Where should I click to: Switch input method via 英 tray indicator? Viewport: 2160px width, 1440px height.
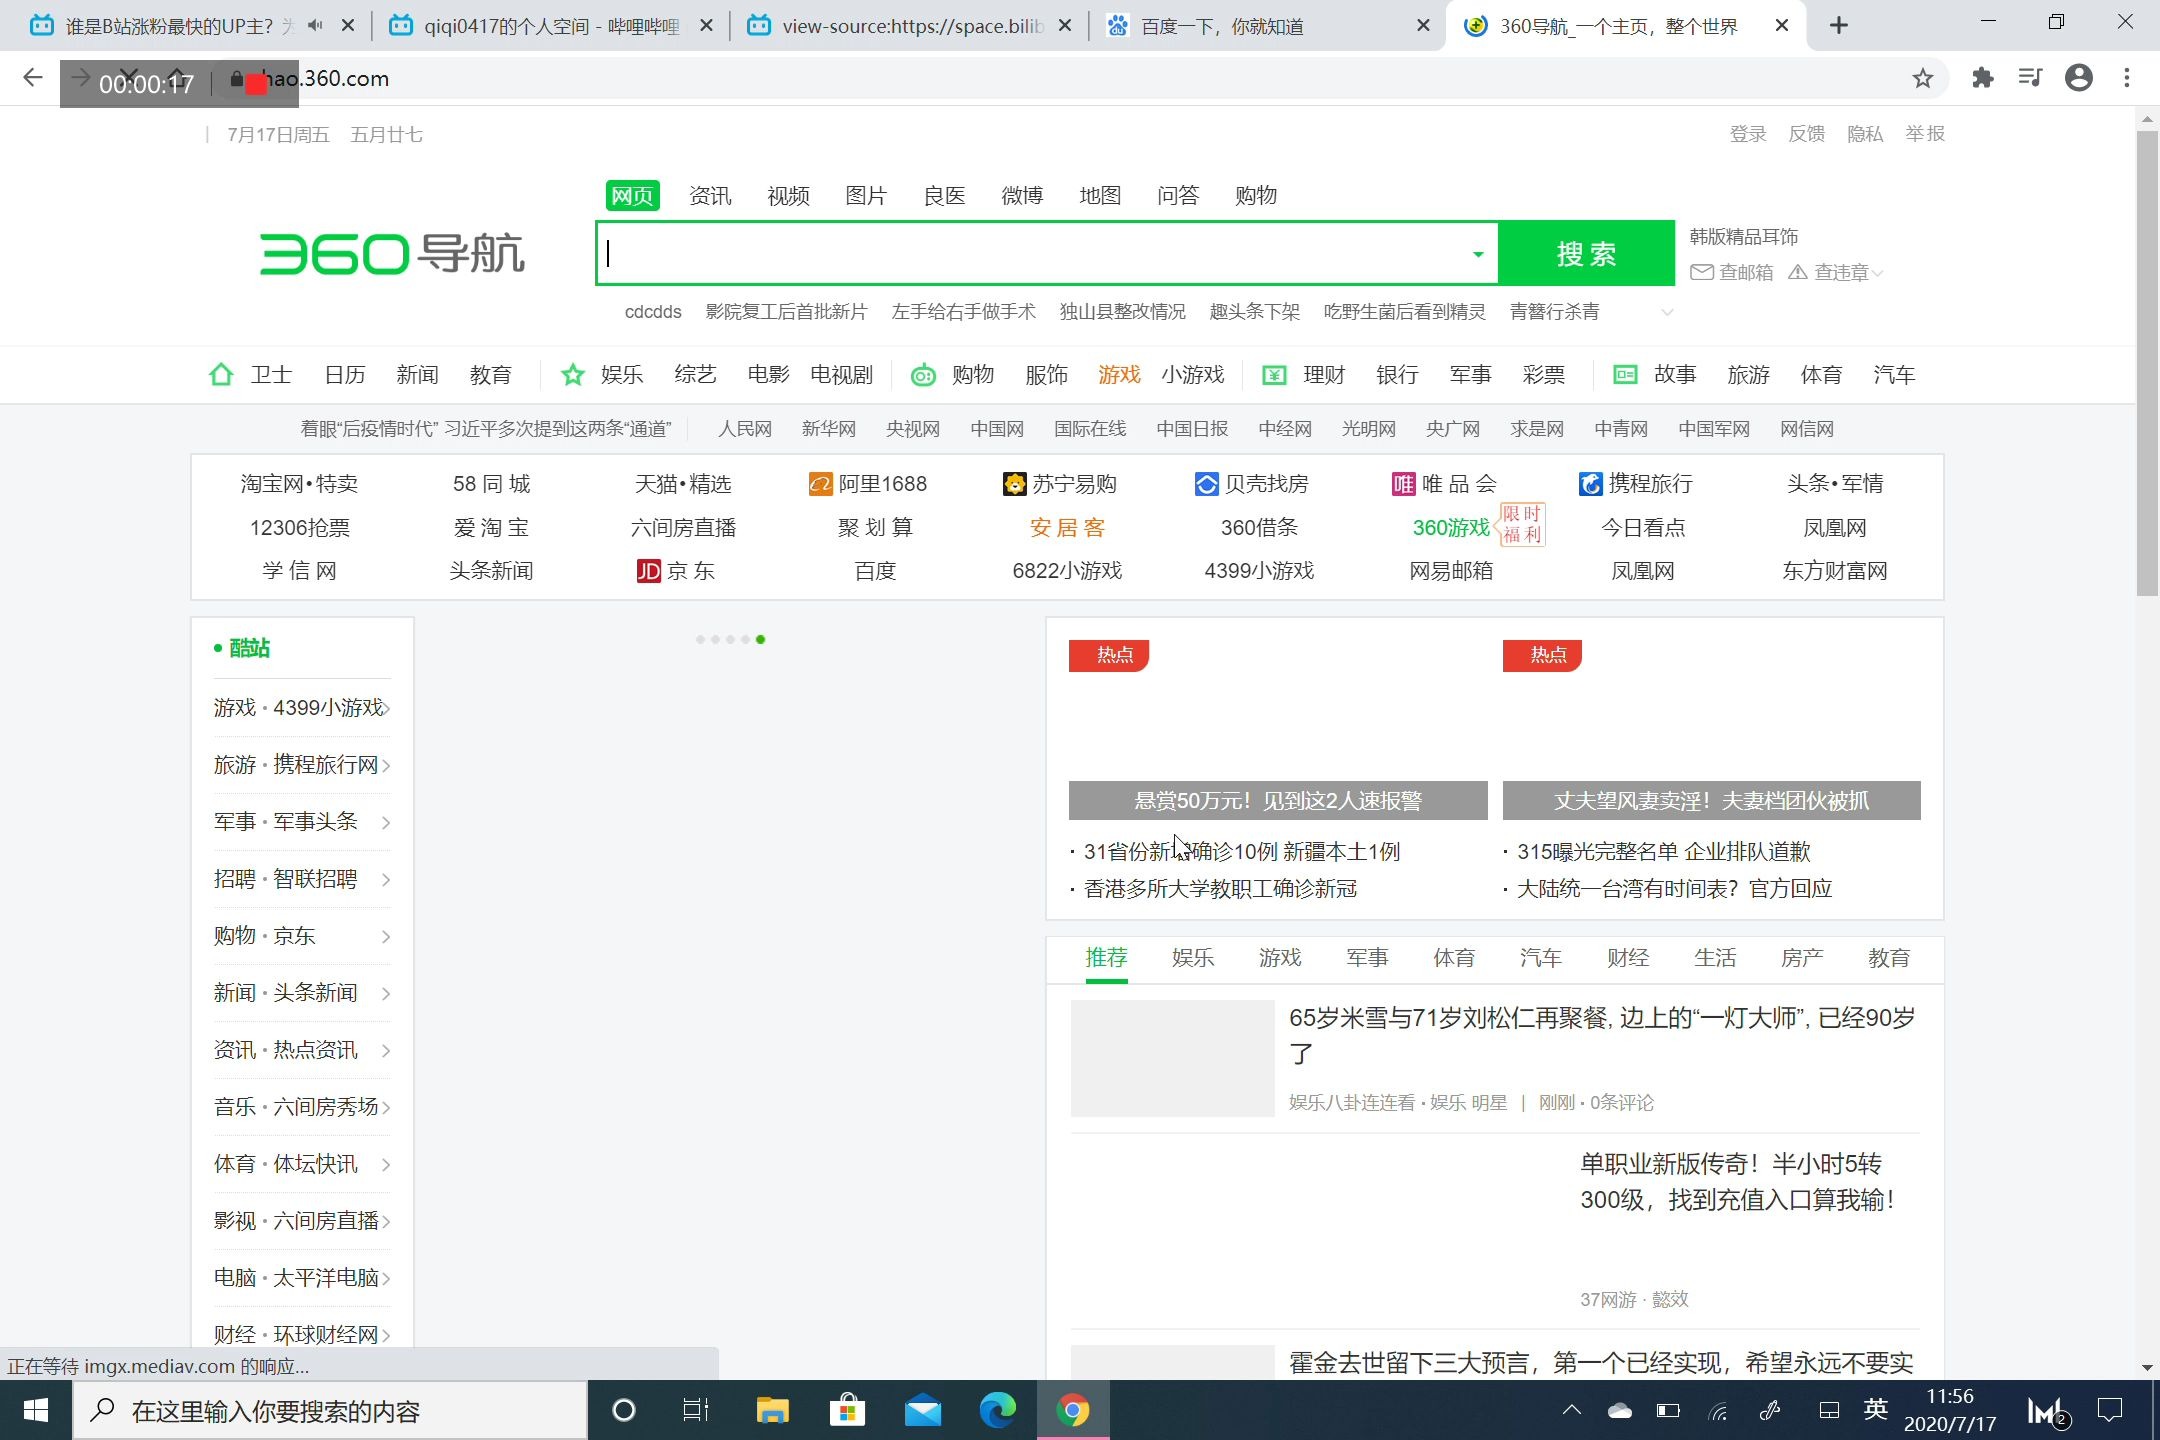click(x=1874, y=1410)
